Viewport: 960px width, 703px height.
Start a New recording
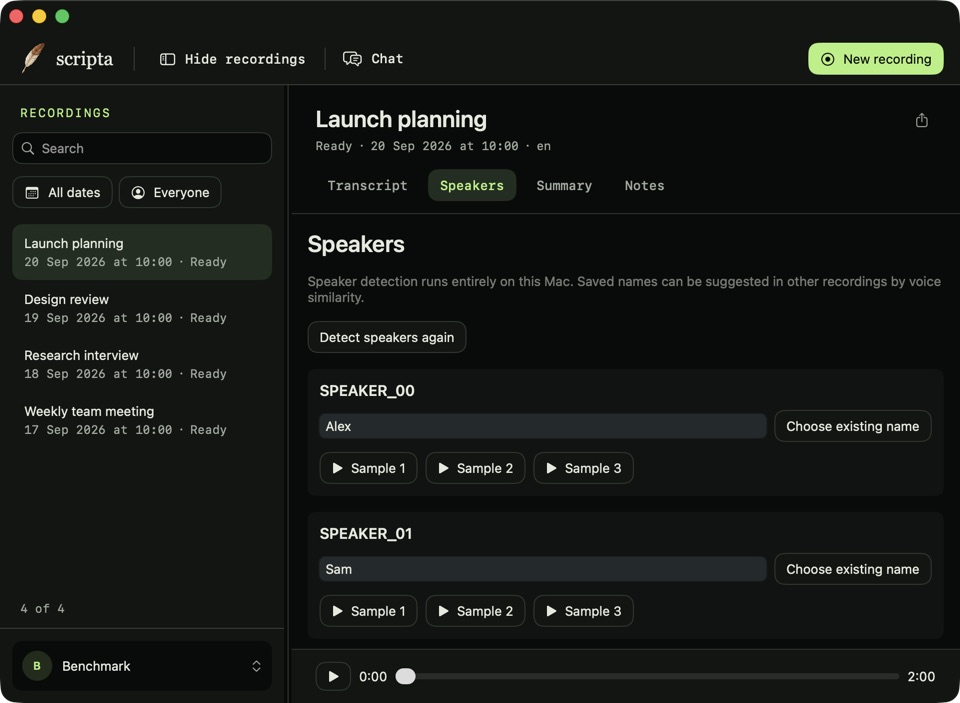tap(876, 59)
